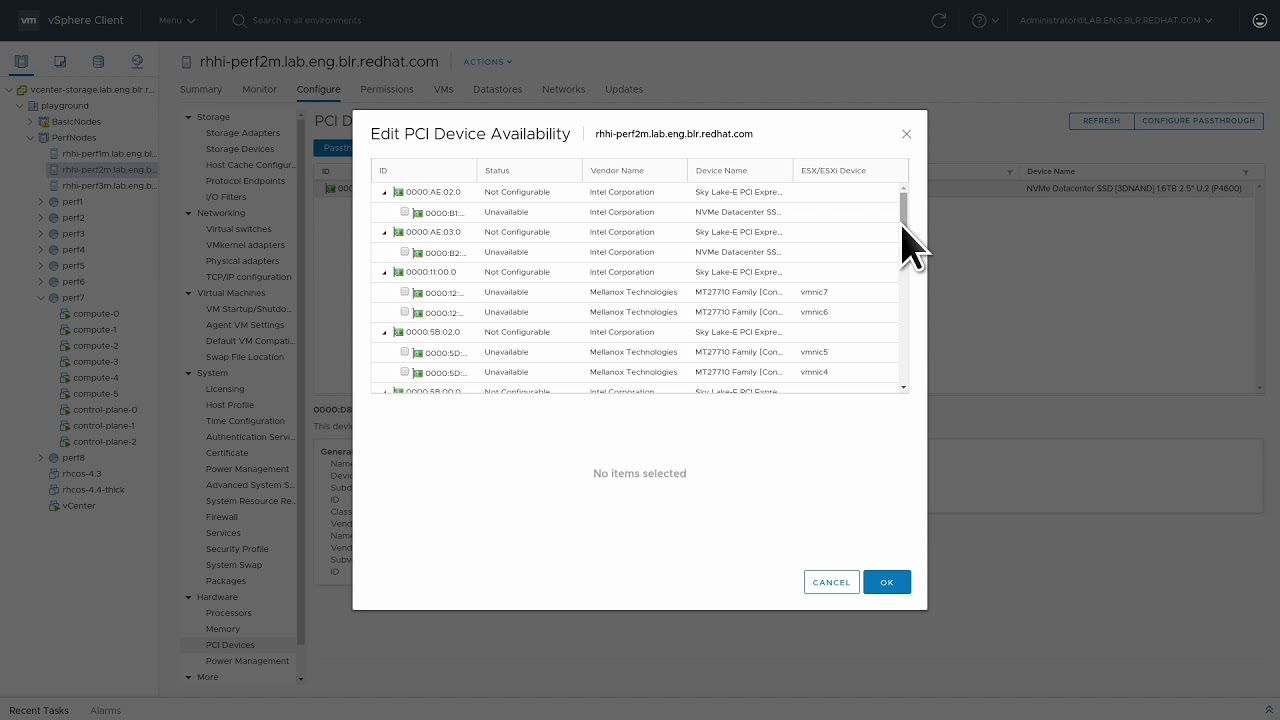
Task: Open the Hosts and Clusters navigator icon
Action: (x=22, y=62)
